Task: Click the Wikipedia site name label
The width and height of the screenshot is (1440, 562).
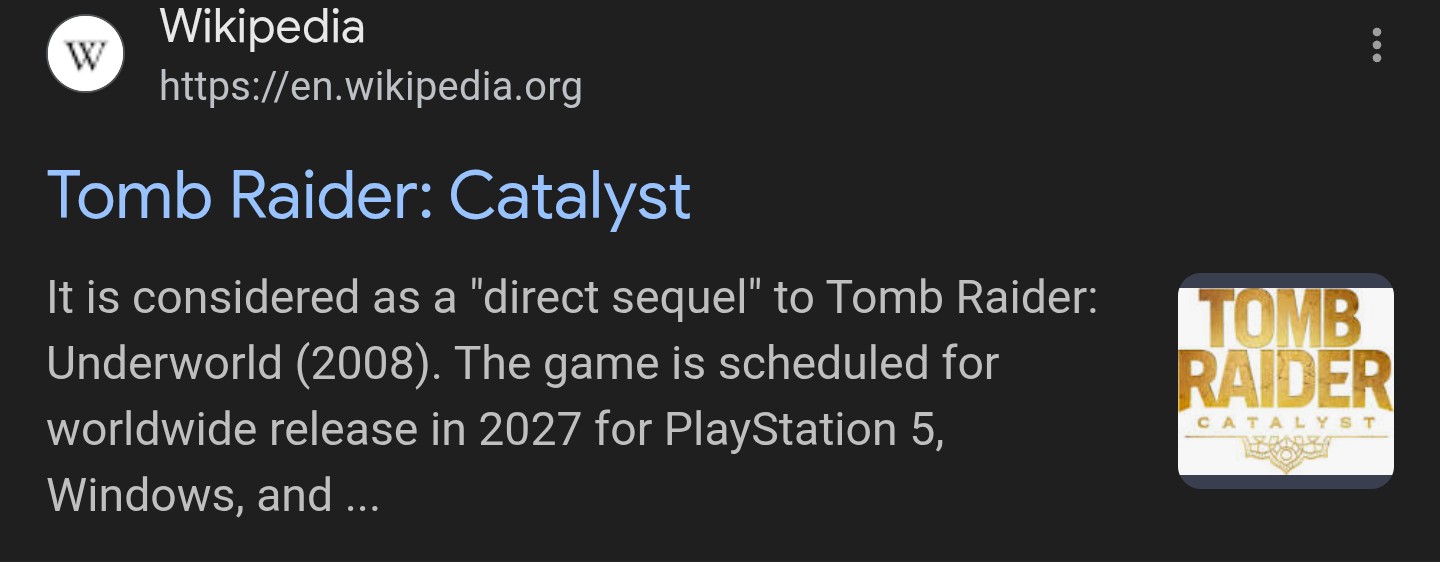Action: pos(262,27)
